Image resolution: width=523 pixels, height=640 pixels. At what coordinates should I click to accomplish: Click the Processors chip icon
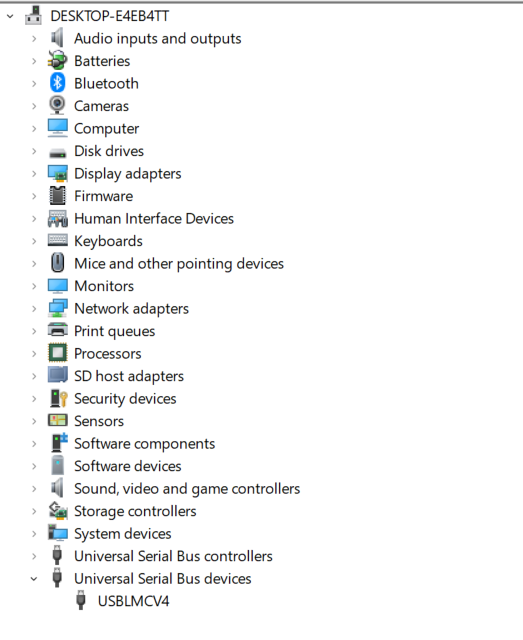point(58,353)
